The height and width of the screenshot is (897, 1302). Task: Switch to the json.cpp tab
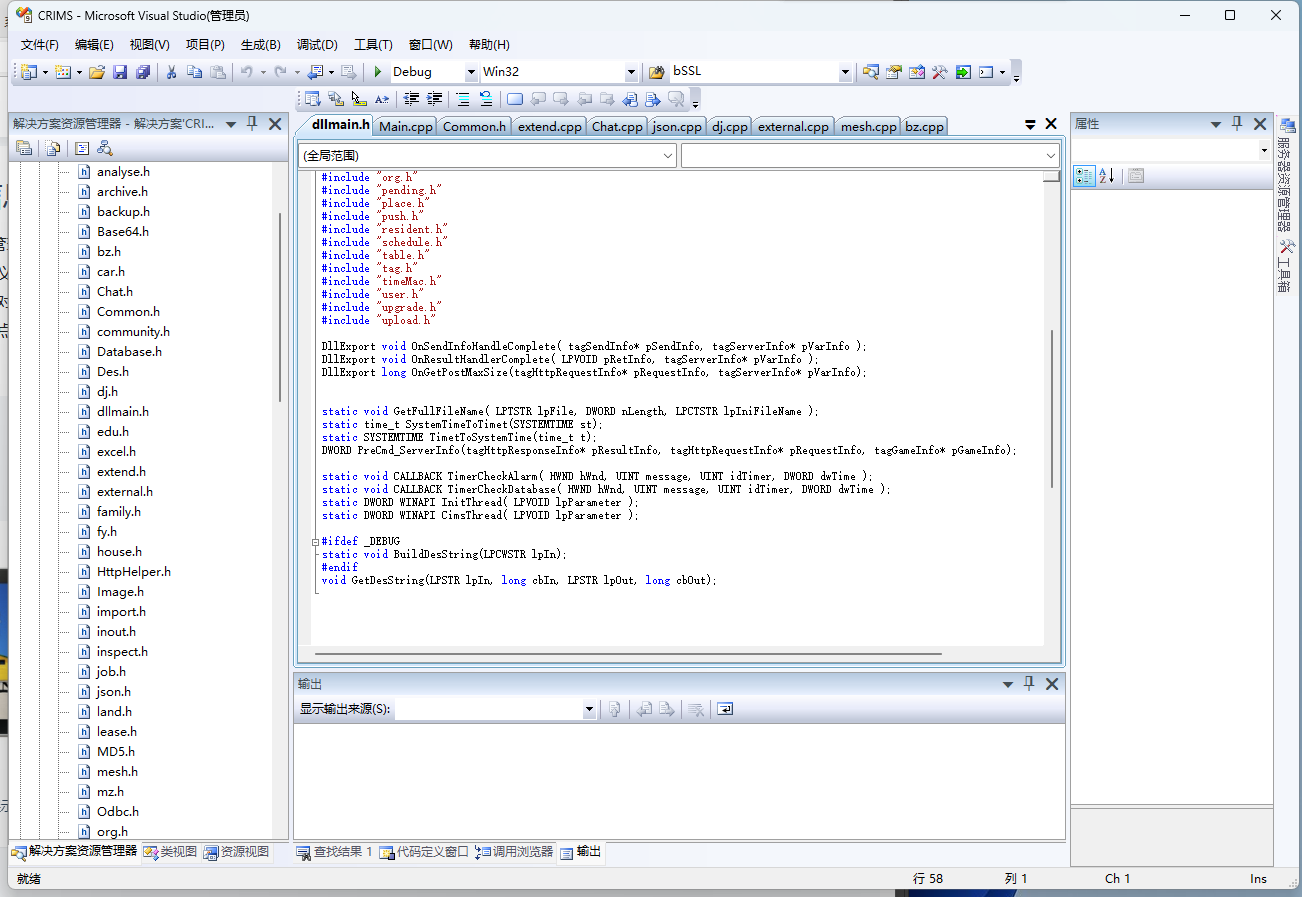pyautogui.click(x=677, y=126)
